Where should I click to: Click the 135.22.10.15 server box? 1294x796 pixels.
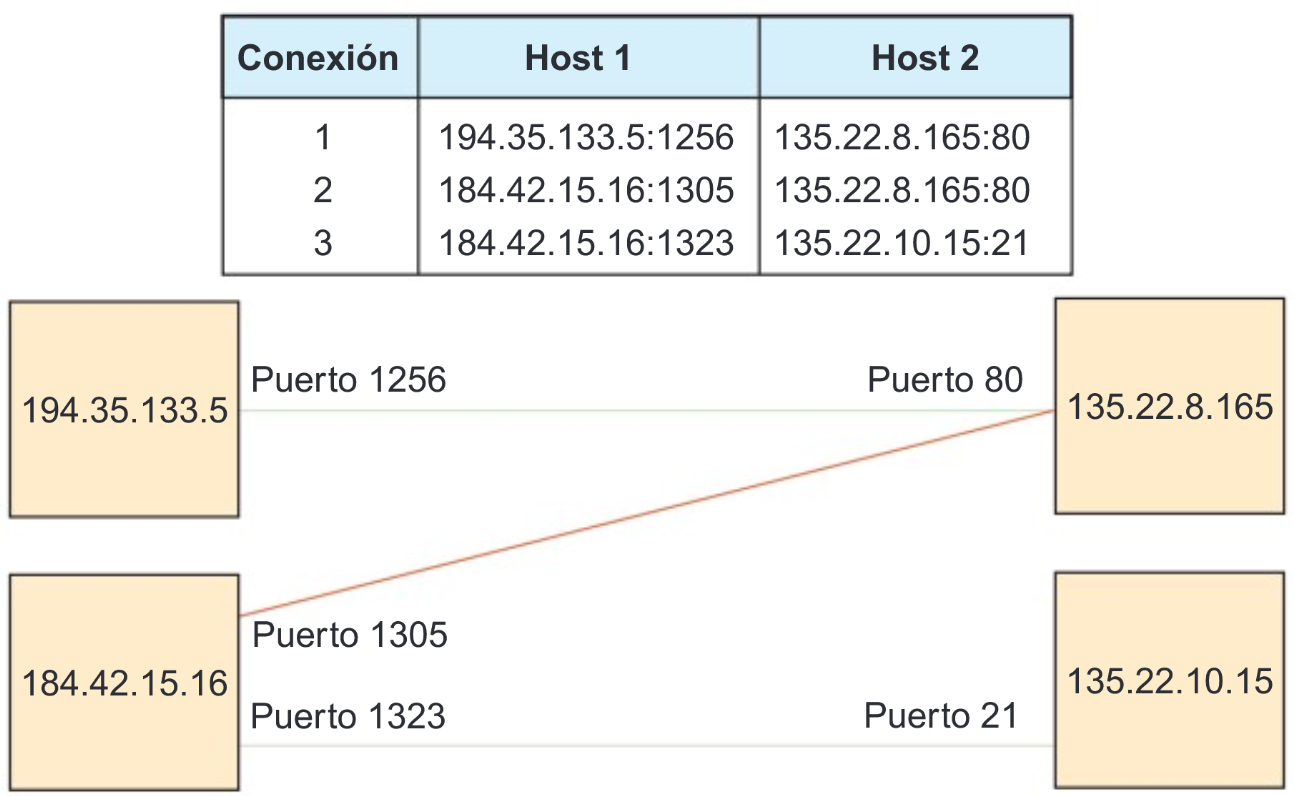click(1169, 681)
